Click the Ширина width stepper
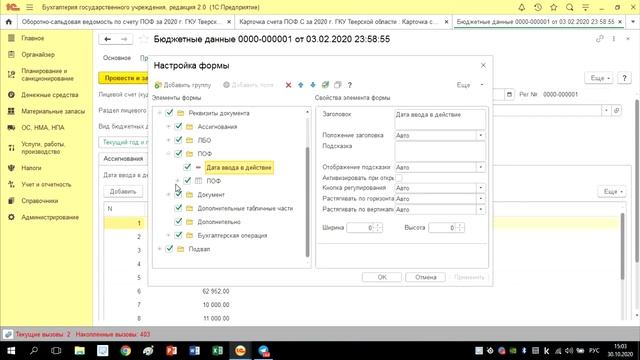This screenshot has width=640, height=360. coord(378,228)
